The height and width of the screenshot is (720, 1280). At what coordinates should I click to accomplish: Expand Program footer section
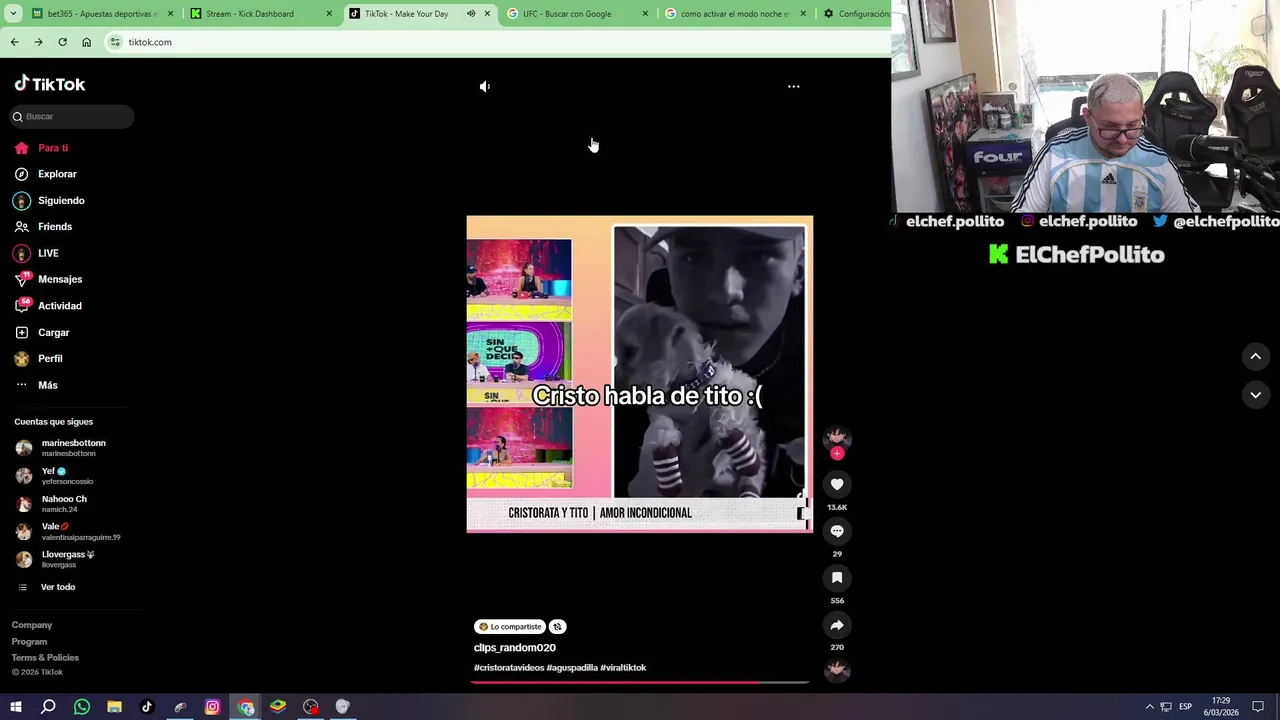[29, 642]
